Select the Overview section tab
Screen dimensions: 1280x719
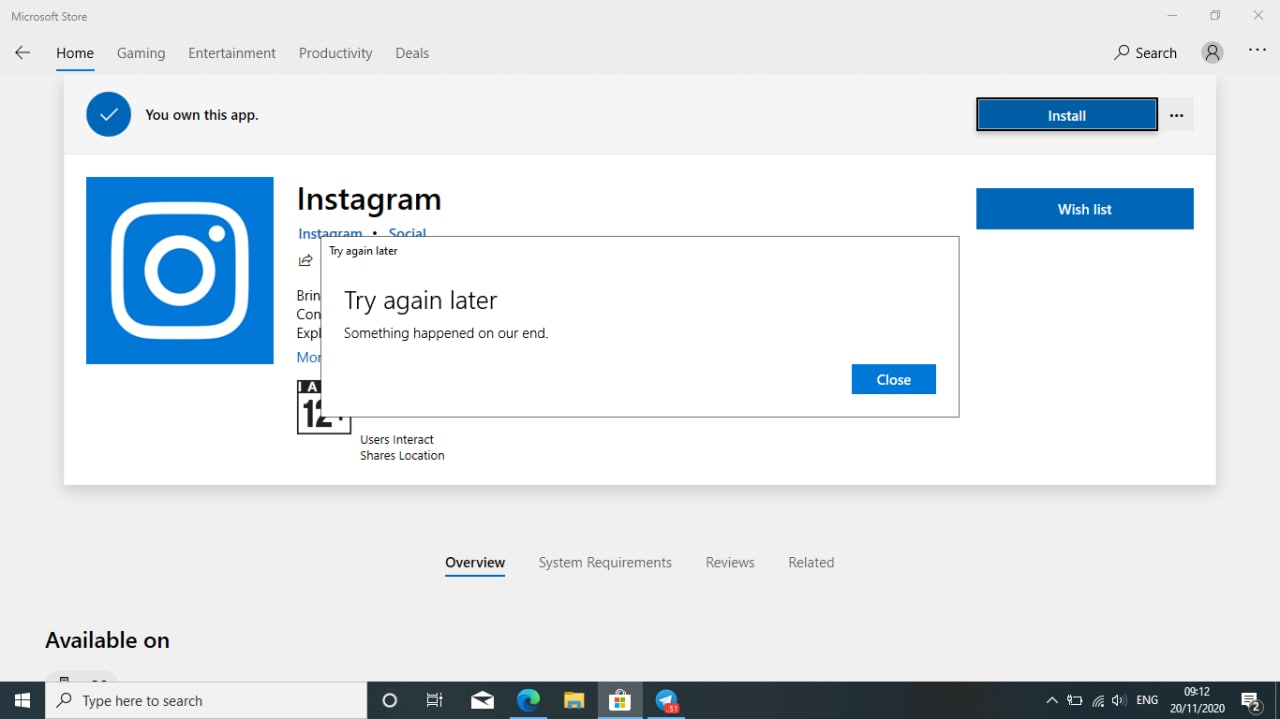coord(475,563)
